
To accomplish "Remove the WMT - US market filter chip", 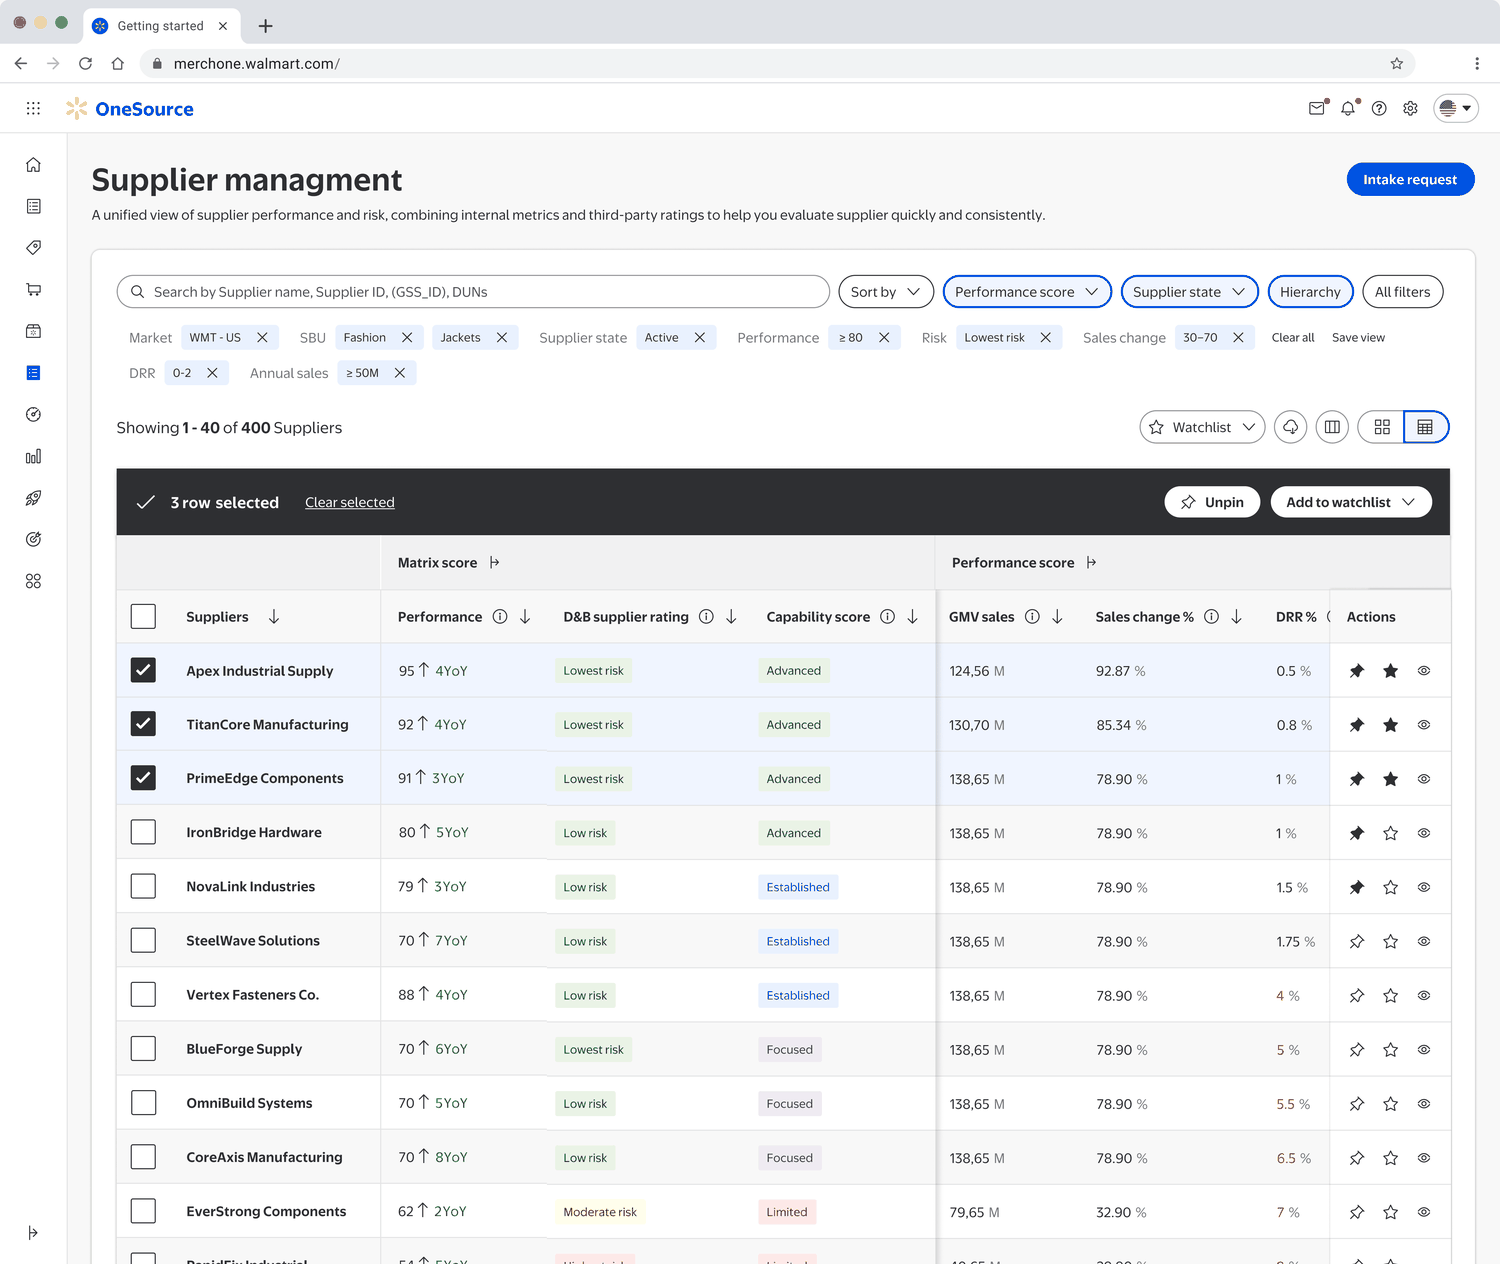I will [x=262, y=338].
